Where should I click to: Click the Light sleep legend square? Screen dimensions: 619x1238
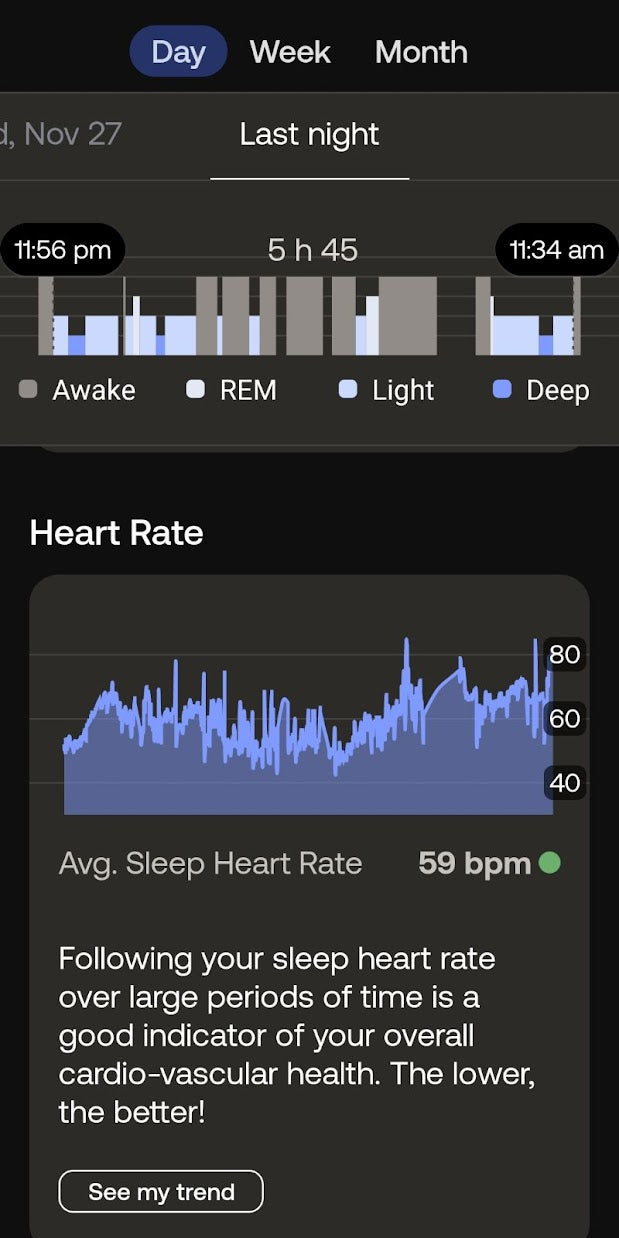(348, 390)
